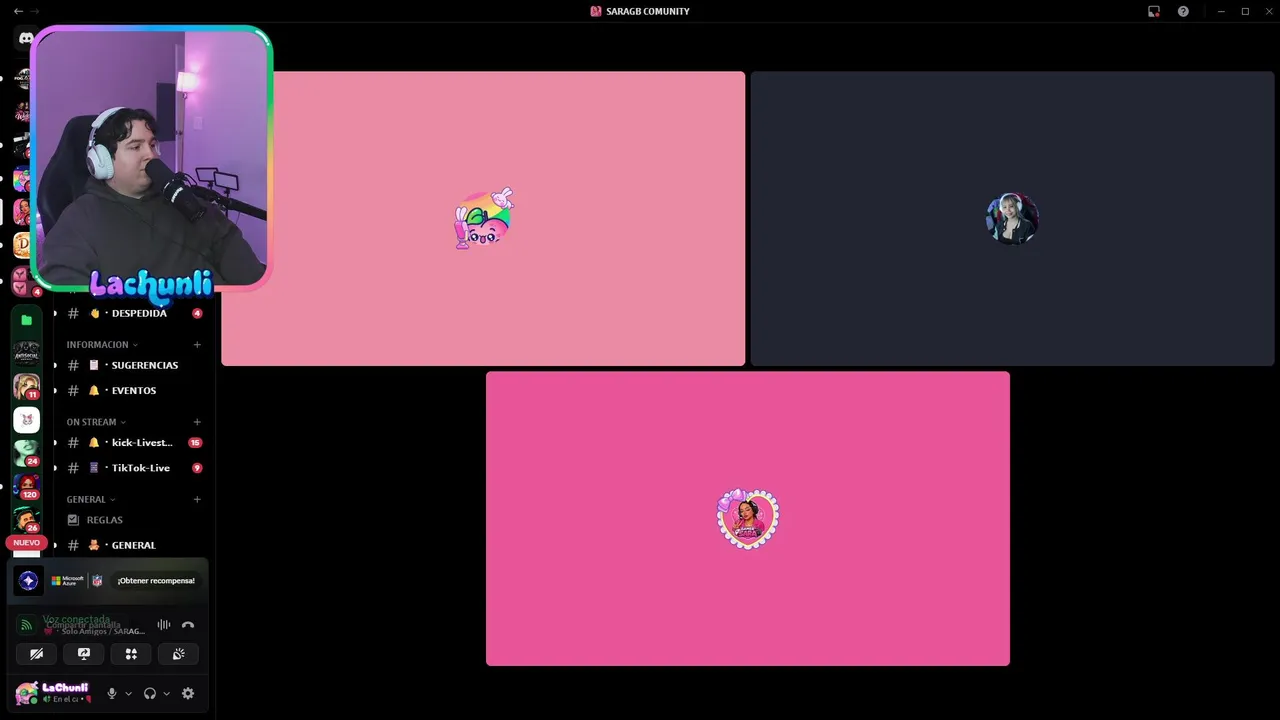The width and height of the screenshot is (1280, 720).
Task: Click the 15 unread badge on kick-Livestream
Action: click(195, 442)
